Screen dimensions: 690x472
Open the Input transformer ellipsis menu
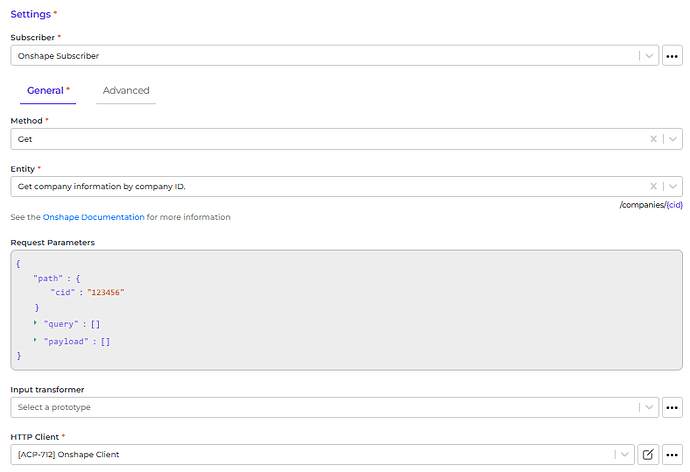click(672, 407)
